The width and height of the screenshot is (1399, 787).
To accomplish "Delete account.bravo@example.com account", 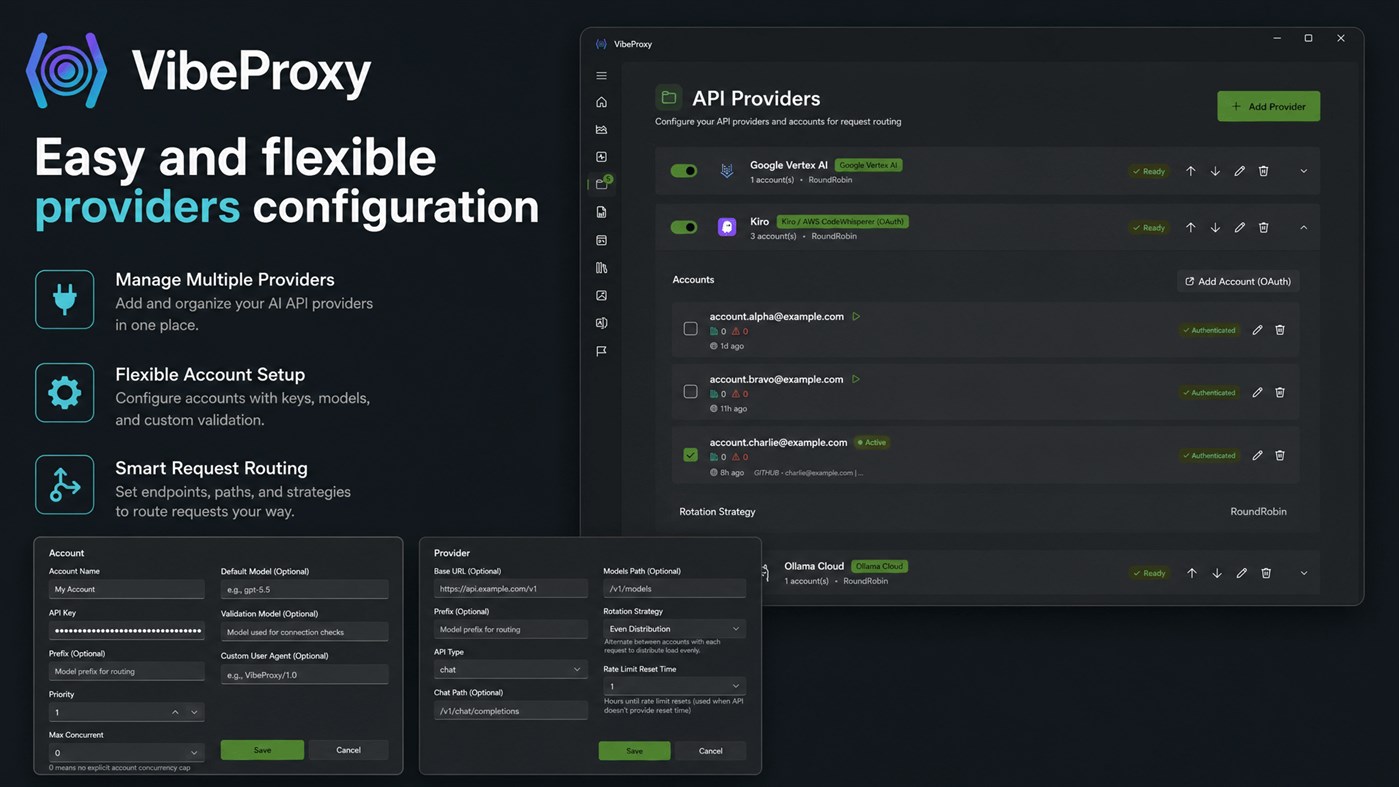I will [x=1280, y=392].
